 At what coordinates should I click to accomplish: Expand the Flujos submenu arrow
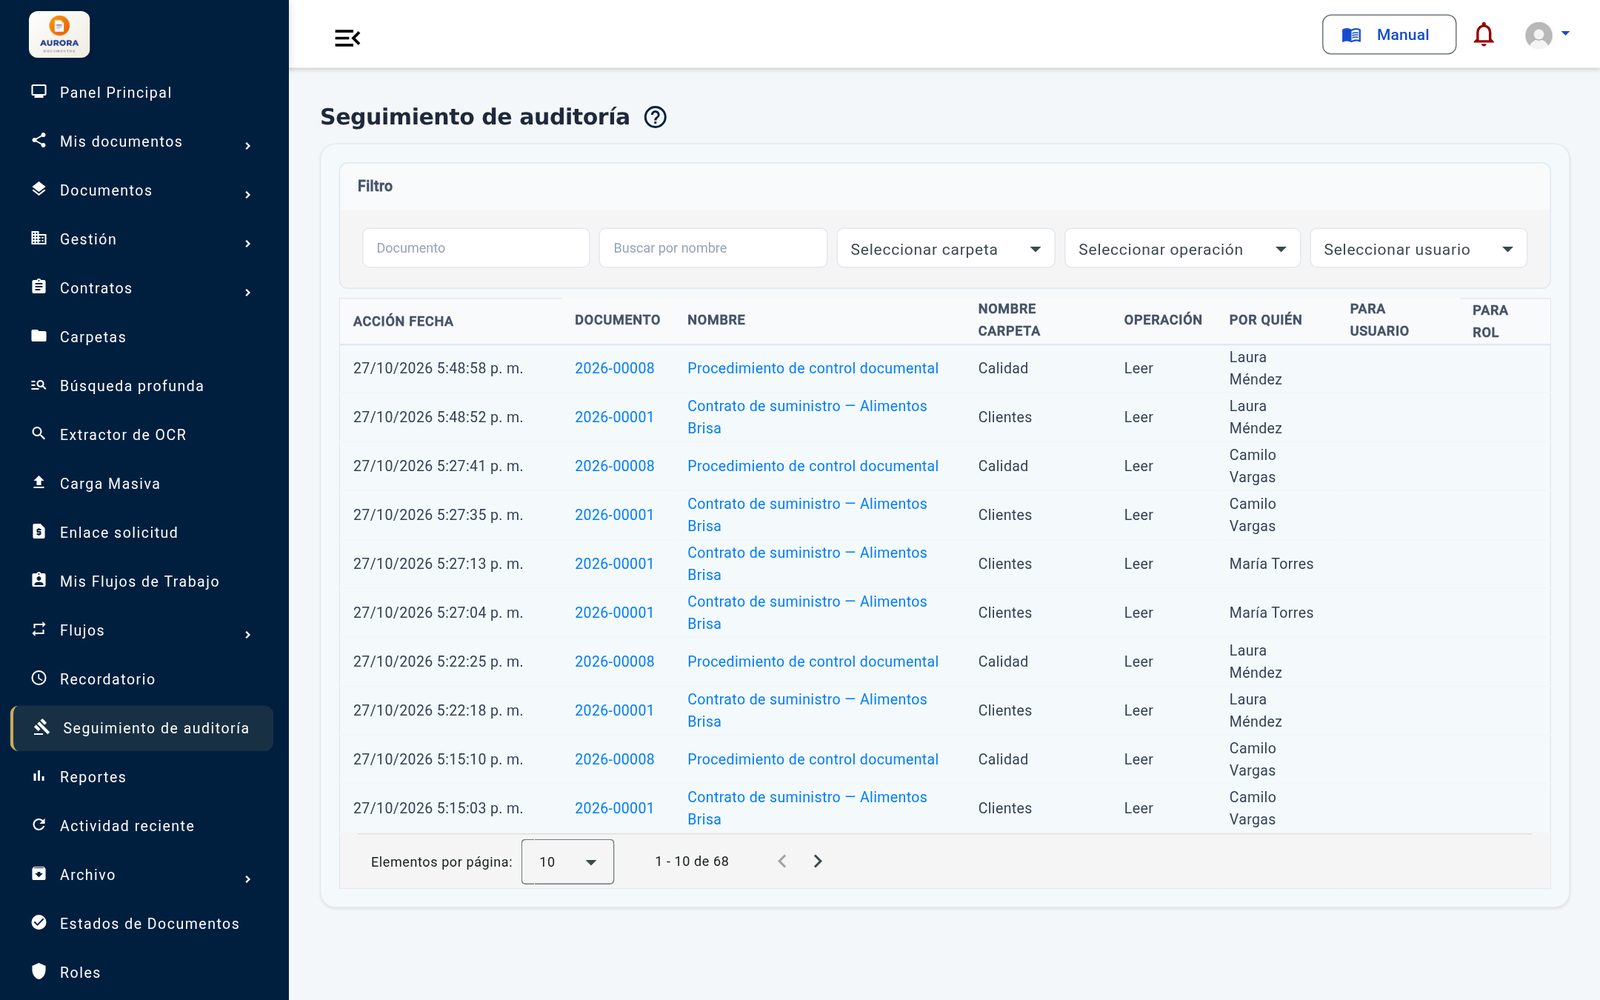[x=248, y=634]
